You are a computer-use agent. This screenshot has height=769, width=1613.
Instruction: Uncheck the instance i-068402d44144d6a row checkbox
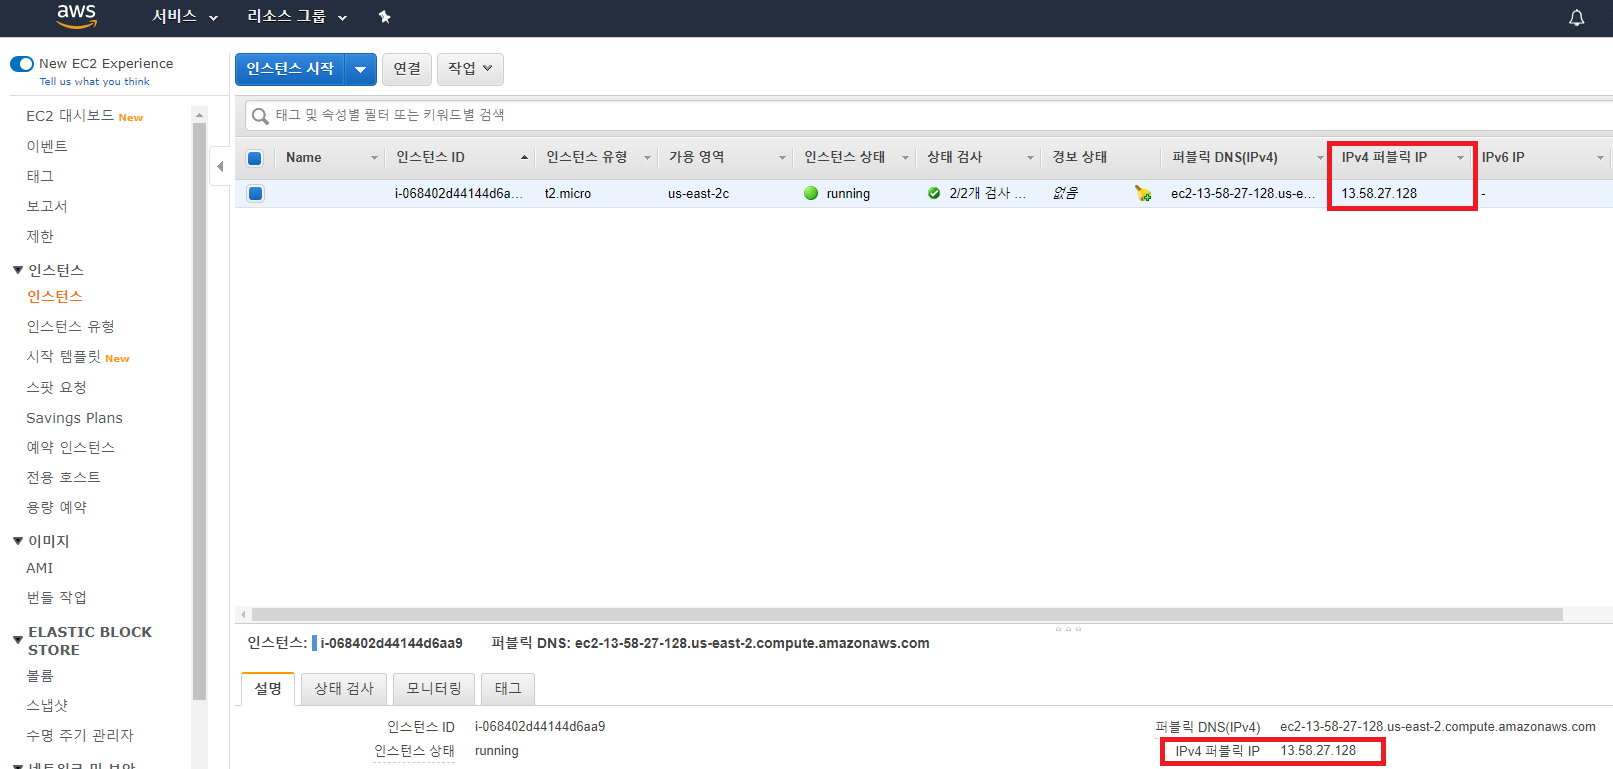pyautogui.click(x=255, y=193)
